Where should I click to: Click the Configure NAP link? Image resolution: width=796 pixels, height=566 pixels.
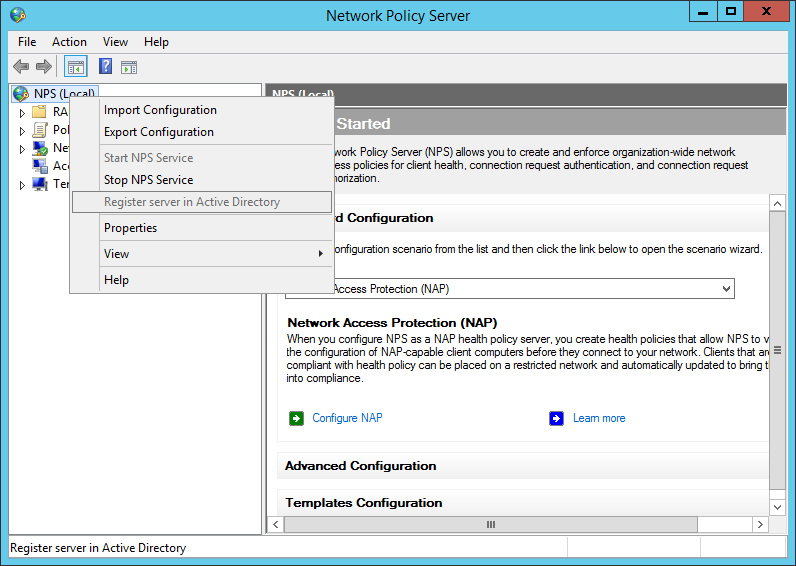click(347, 418)
